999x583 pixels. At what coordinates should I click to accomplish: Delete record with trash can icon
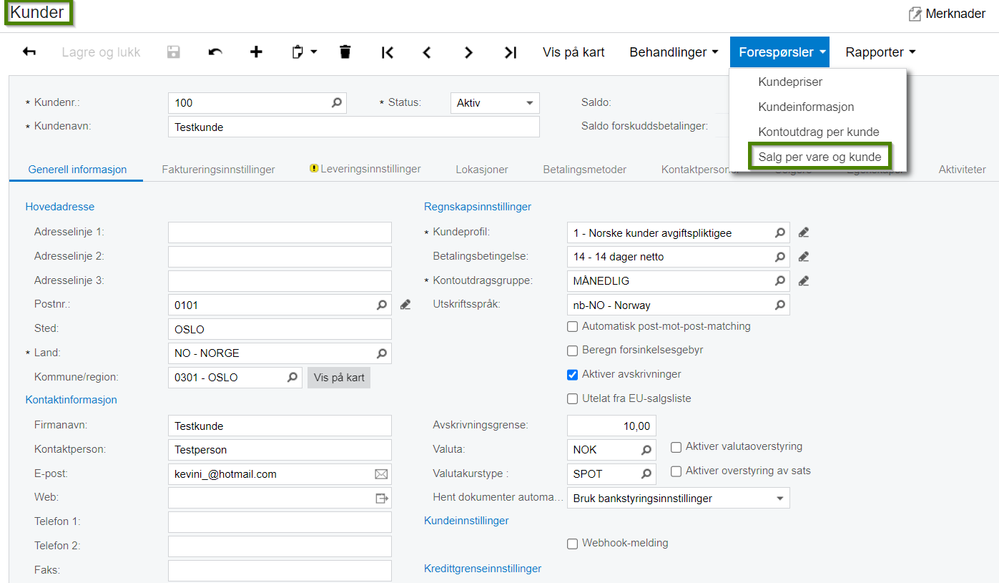[x=345, y=52]
